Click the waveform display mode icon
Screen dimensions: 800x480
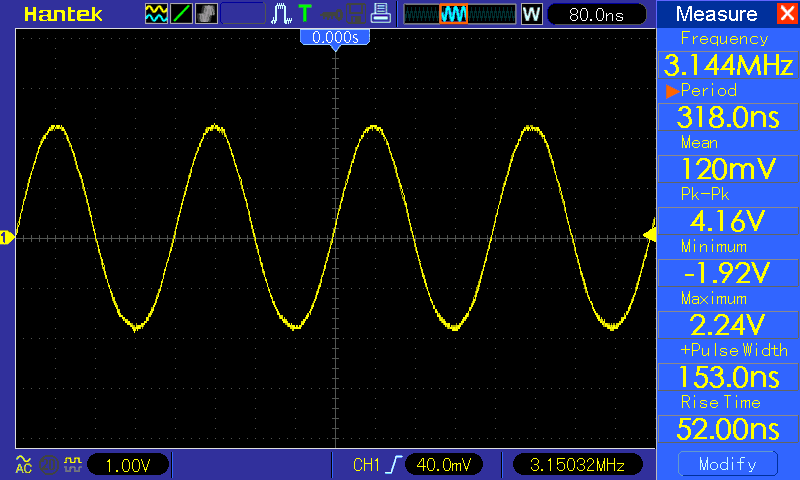point(156,14)
